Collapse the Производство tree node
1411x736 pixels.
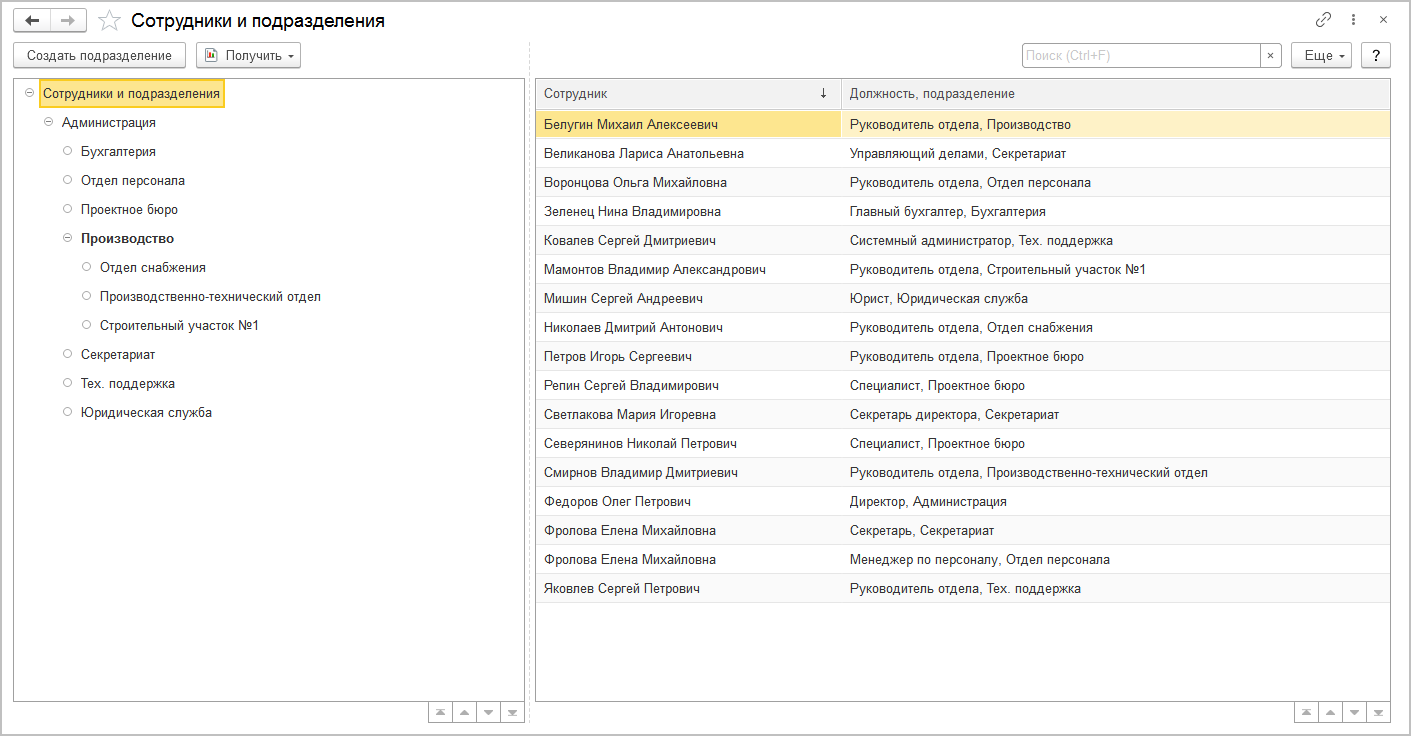click(68, 239)
